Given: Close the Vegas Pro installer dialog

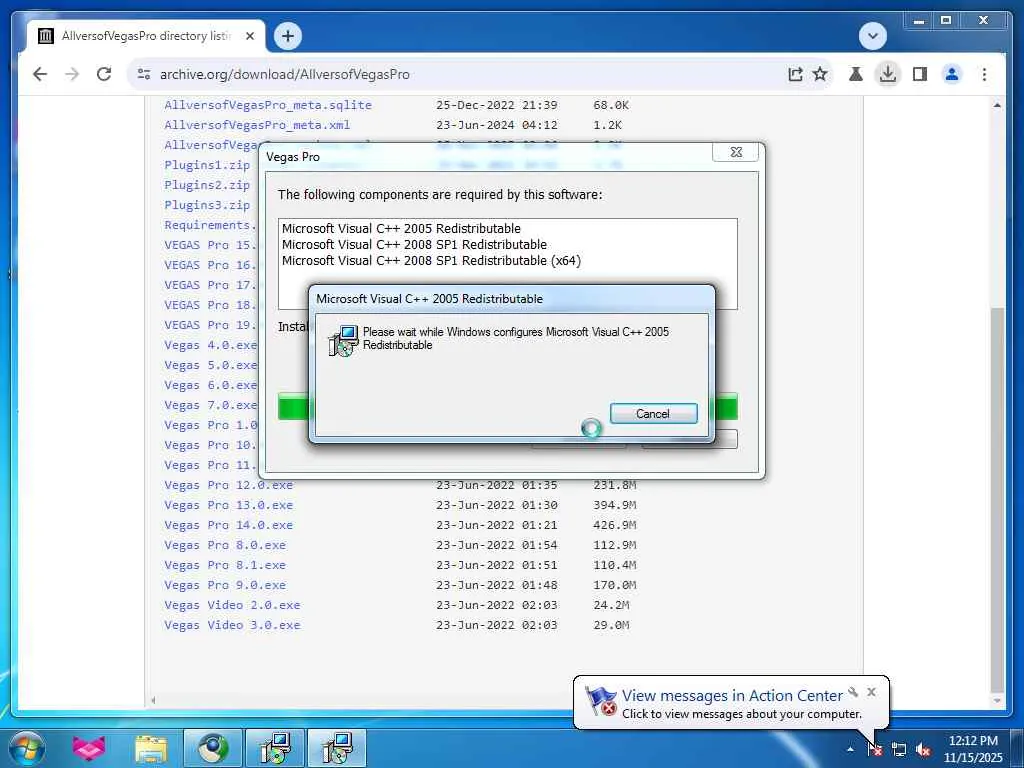Looking at the screenshot, I should point(735,152).
